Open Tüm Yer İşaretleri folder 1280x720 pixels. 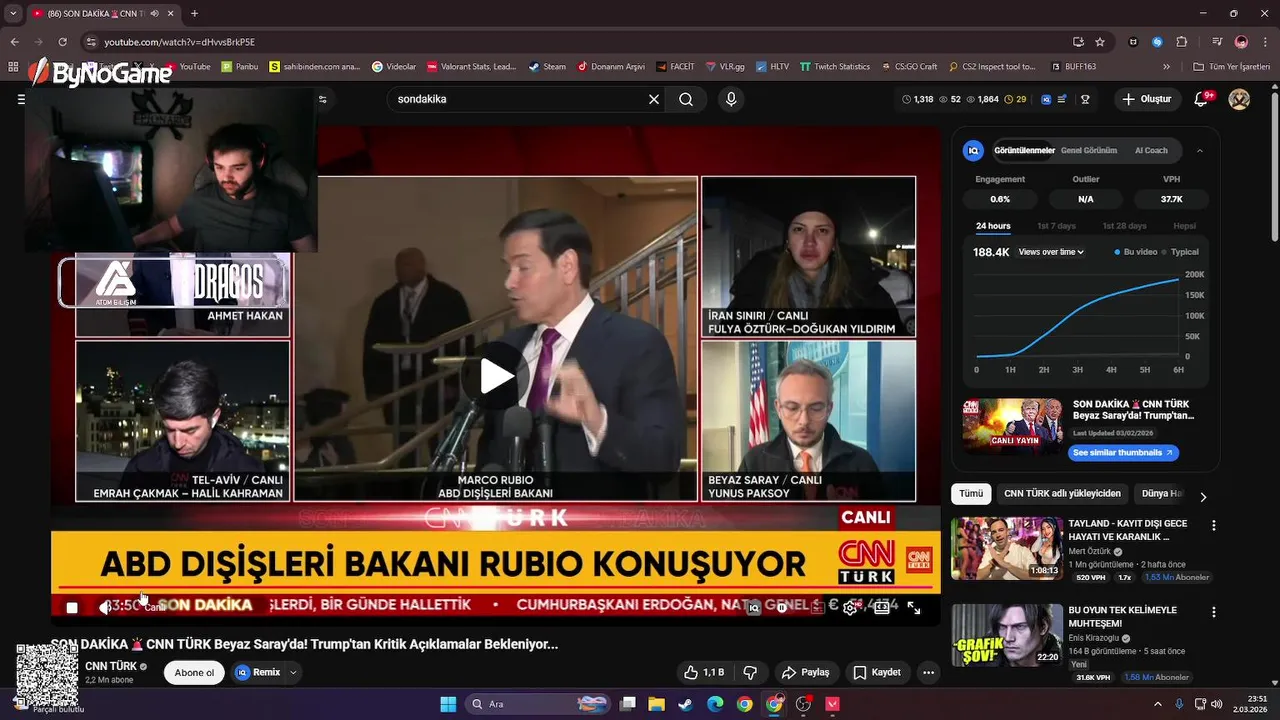click(1233, 67)
